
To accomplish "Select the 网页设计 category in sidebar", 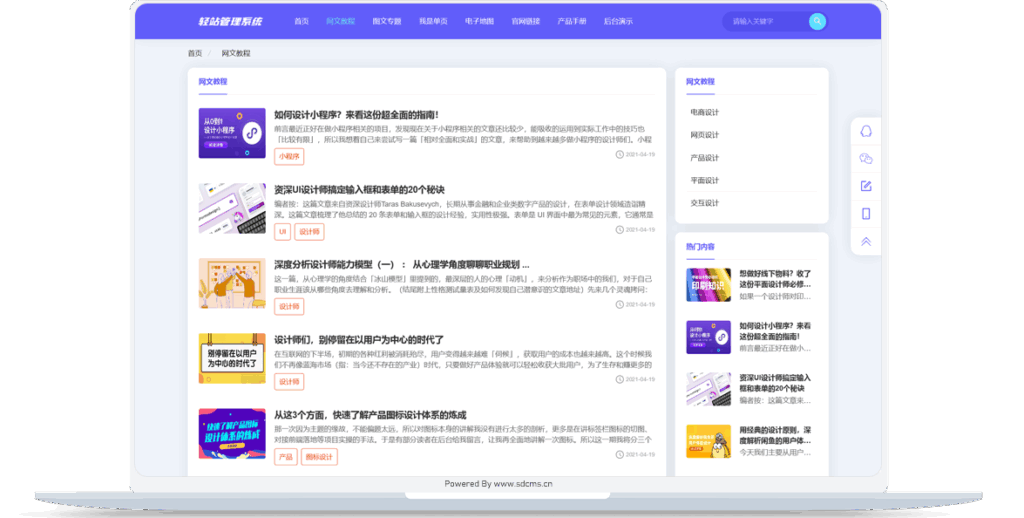I will pos(704,135).
